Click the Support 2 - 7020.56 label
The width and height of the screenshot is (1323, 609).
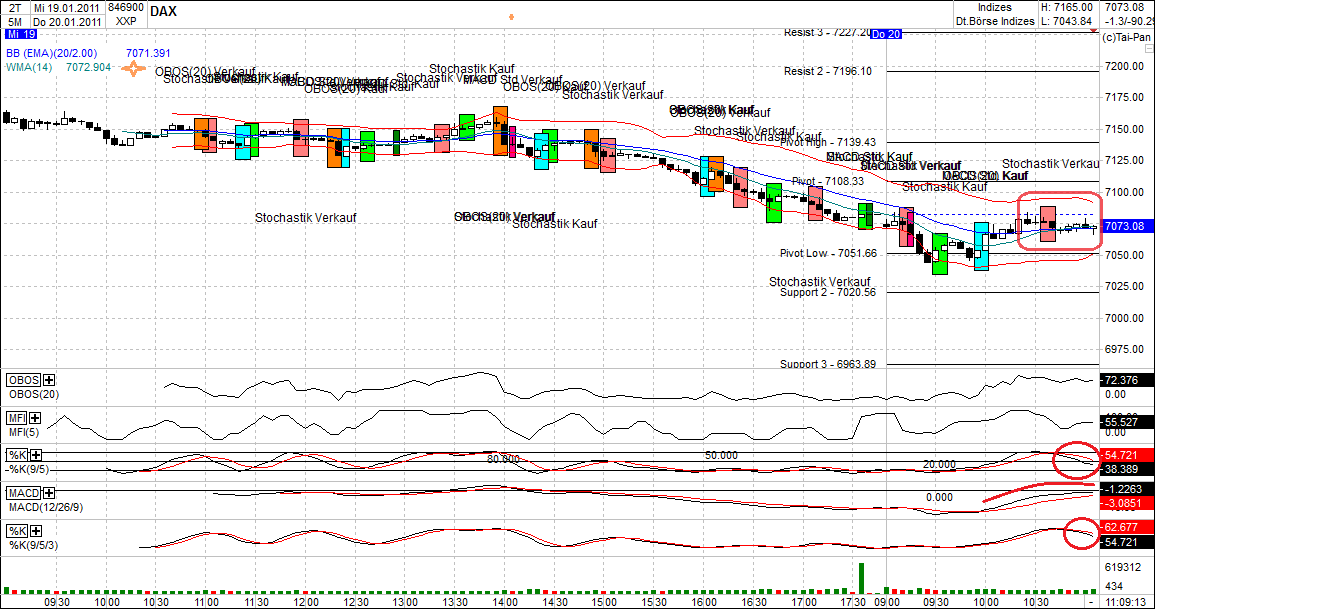[x=828, y=292]
